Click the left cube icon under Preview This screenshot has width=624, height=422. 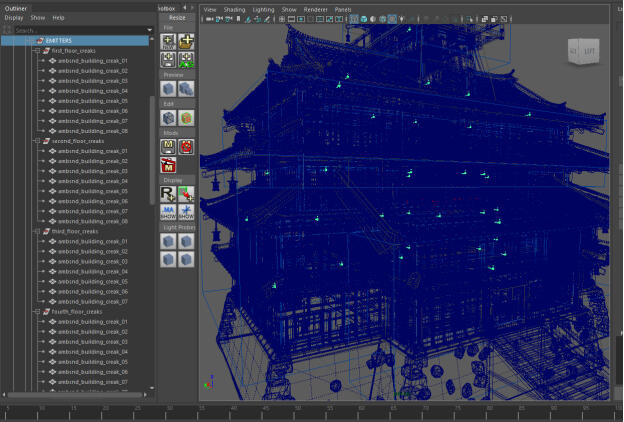168,89
